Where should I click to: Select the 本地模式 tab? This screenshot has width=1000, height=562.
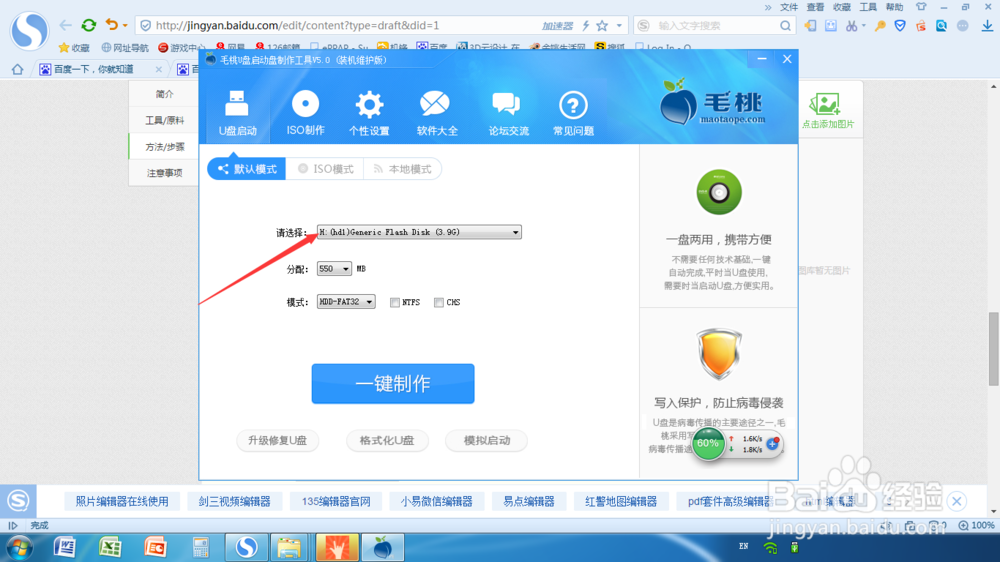pos(402,169)
